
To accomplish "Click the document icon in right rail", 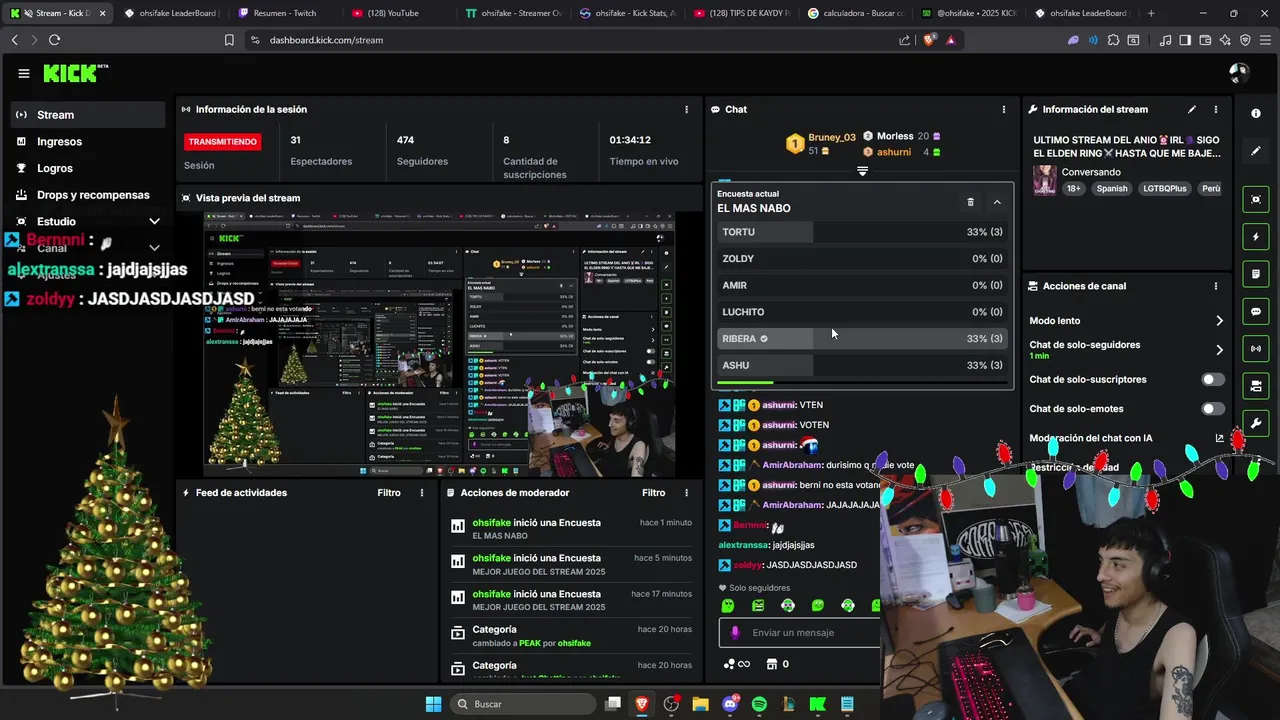I will [x=1256, y=274].
